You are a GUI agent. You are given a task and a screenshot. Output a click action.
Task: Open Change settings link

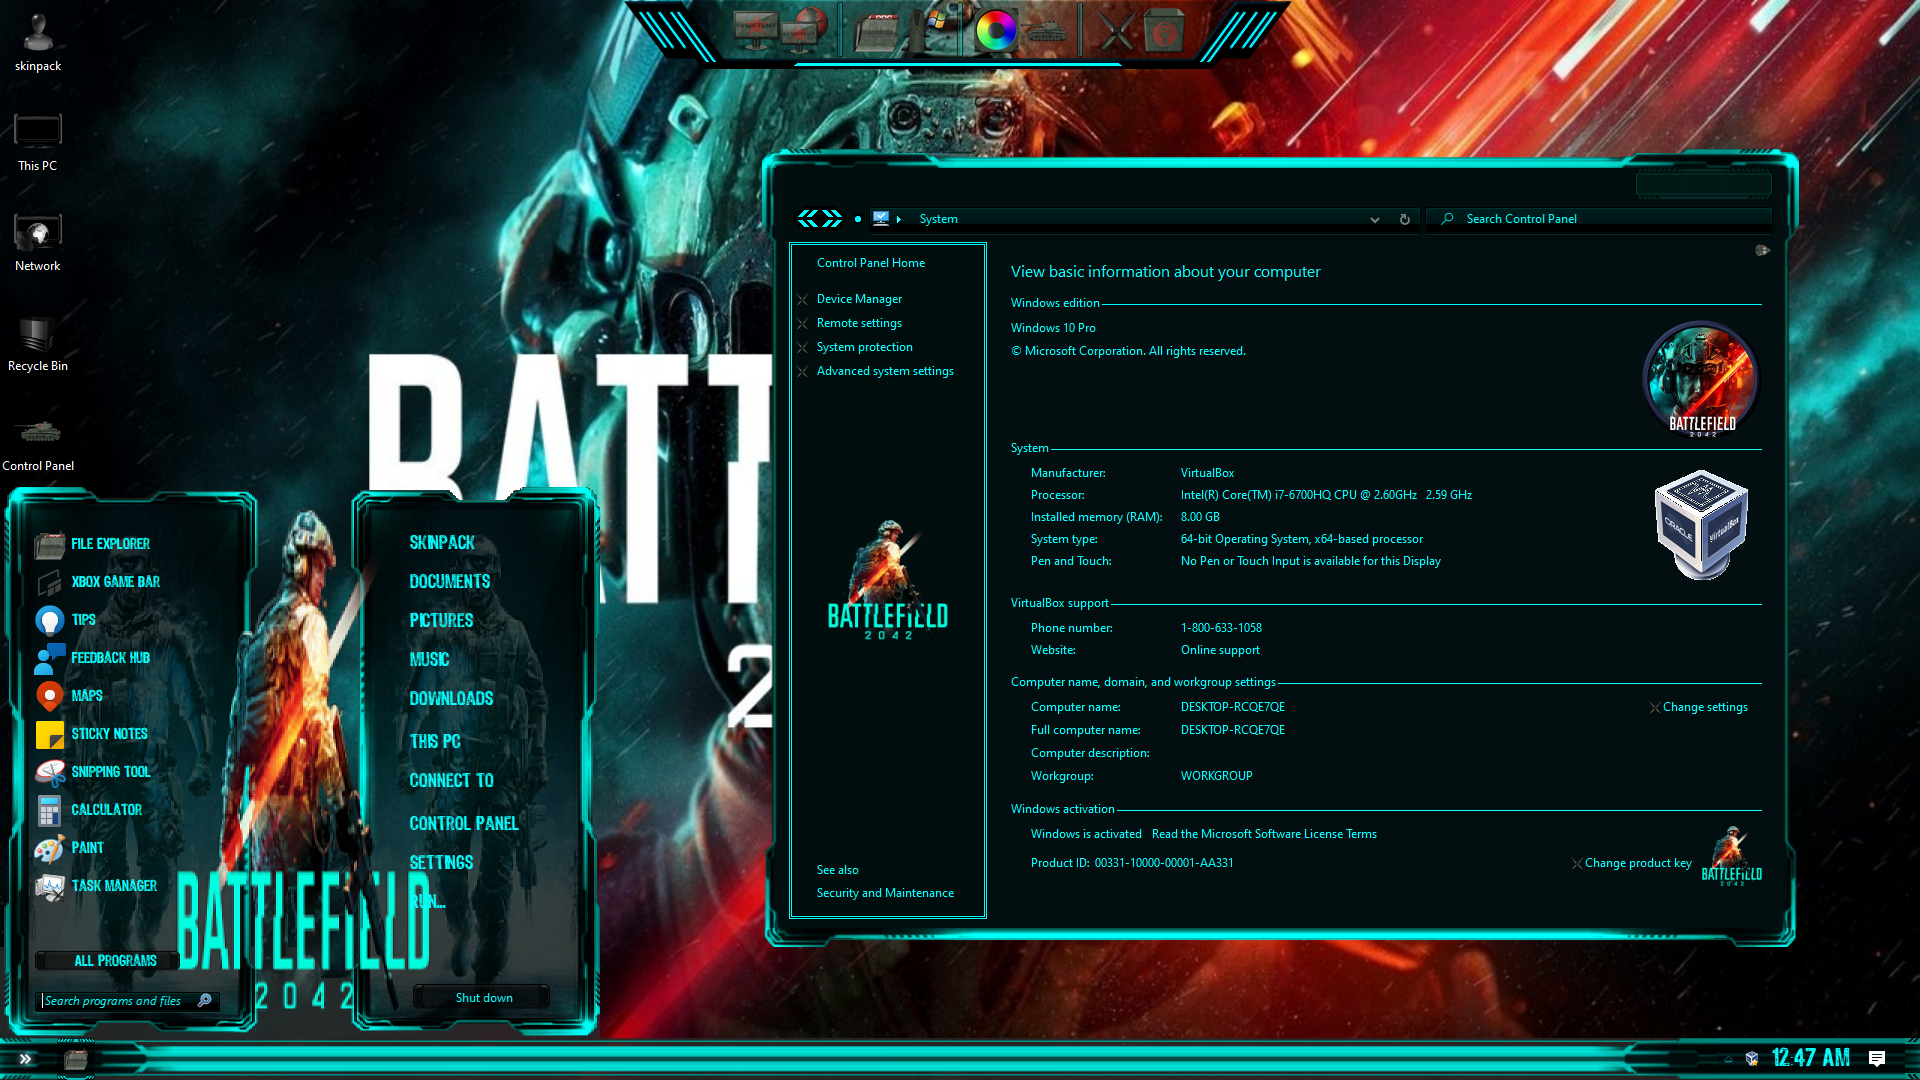(x=1705, y=708)
